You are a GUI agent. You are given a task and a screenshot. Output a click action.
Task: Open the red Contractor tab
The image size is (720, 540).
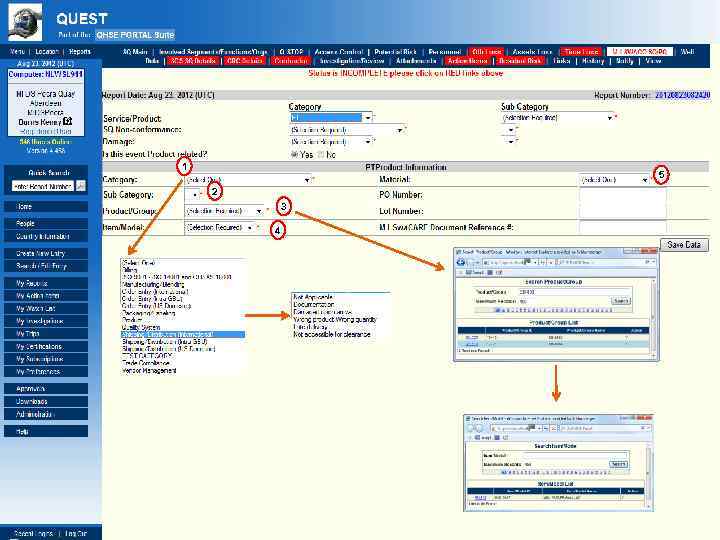tap(290, 61)
